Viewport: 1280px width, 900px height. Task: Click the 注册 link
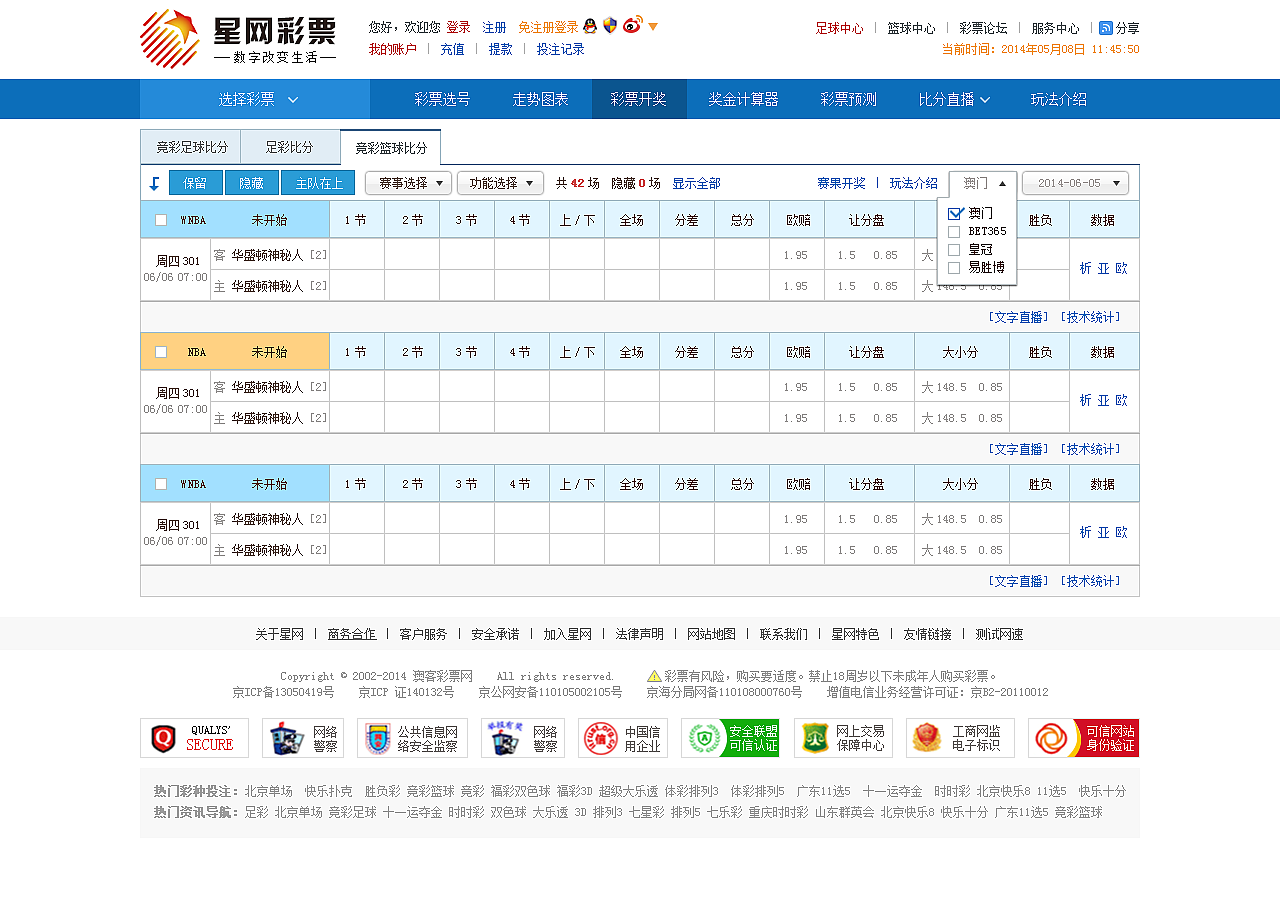494,28
